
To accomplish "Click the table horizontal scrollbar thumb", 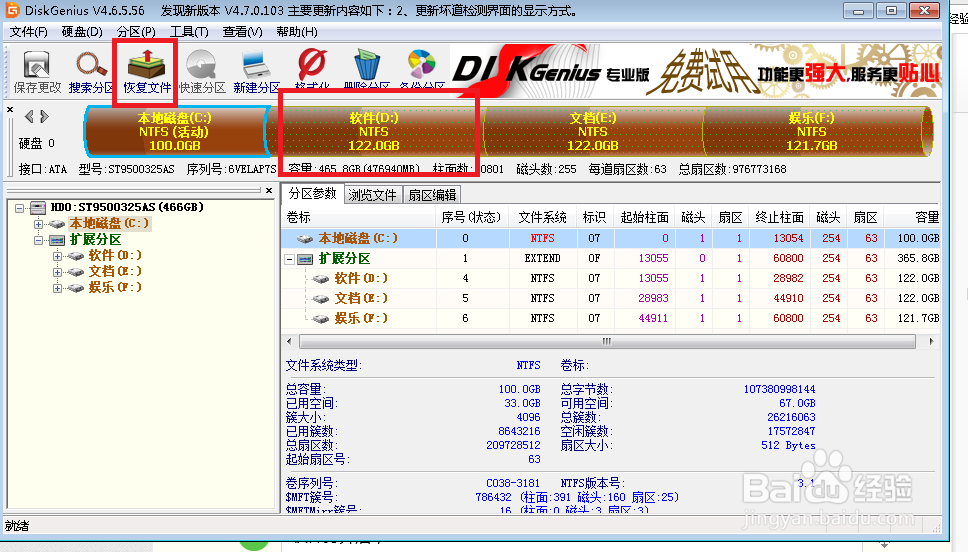I will 607,341.
